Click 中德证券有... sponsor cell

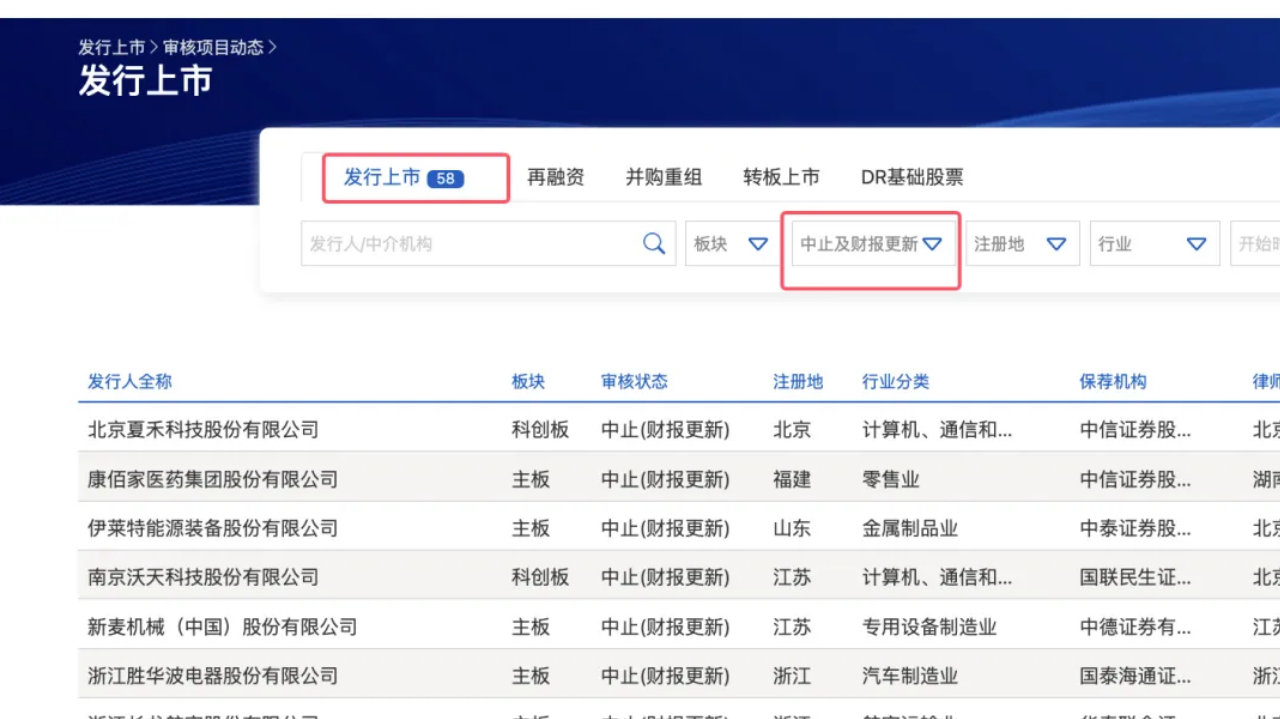point(1136,627)
